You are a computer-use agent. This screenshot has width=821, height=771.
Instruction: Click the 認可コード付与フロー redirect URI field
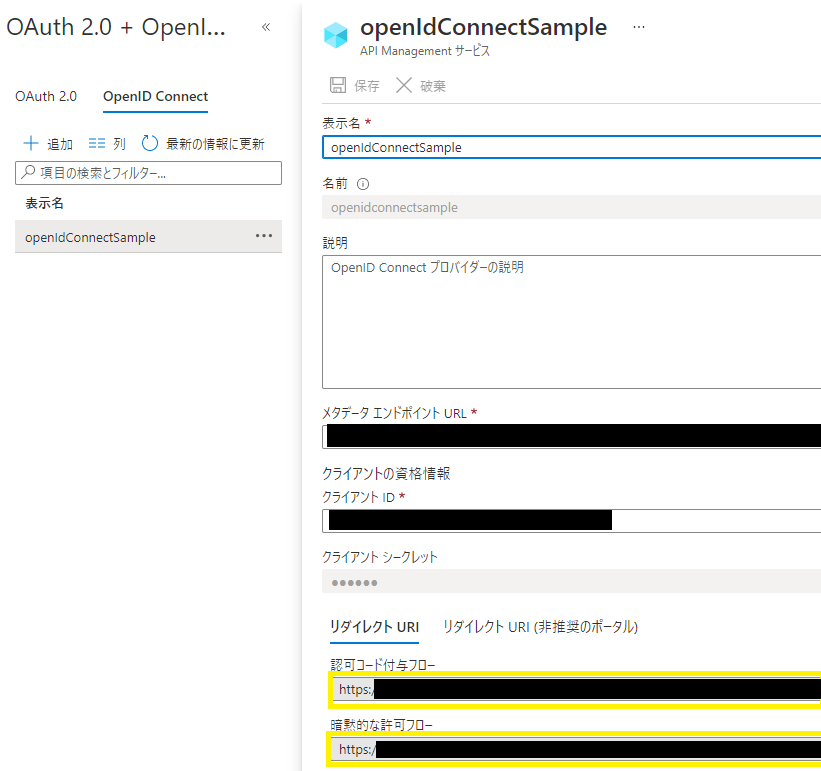tap(576, 689)
